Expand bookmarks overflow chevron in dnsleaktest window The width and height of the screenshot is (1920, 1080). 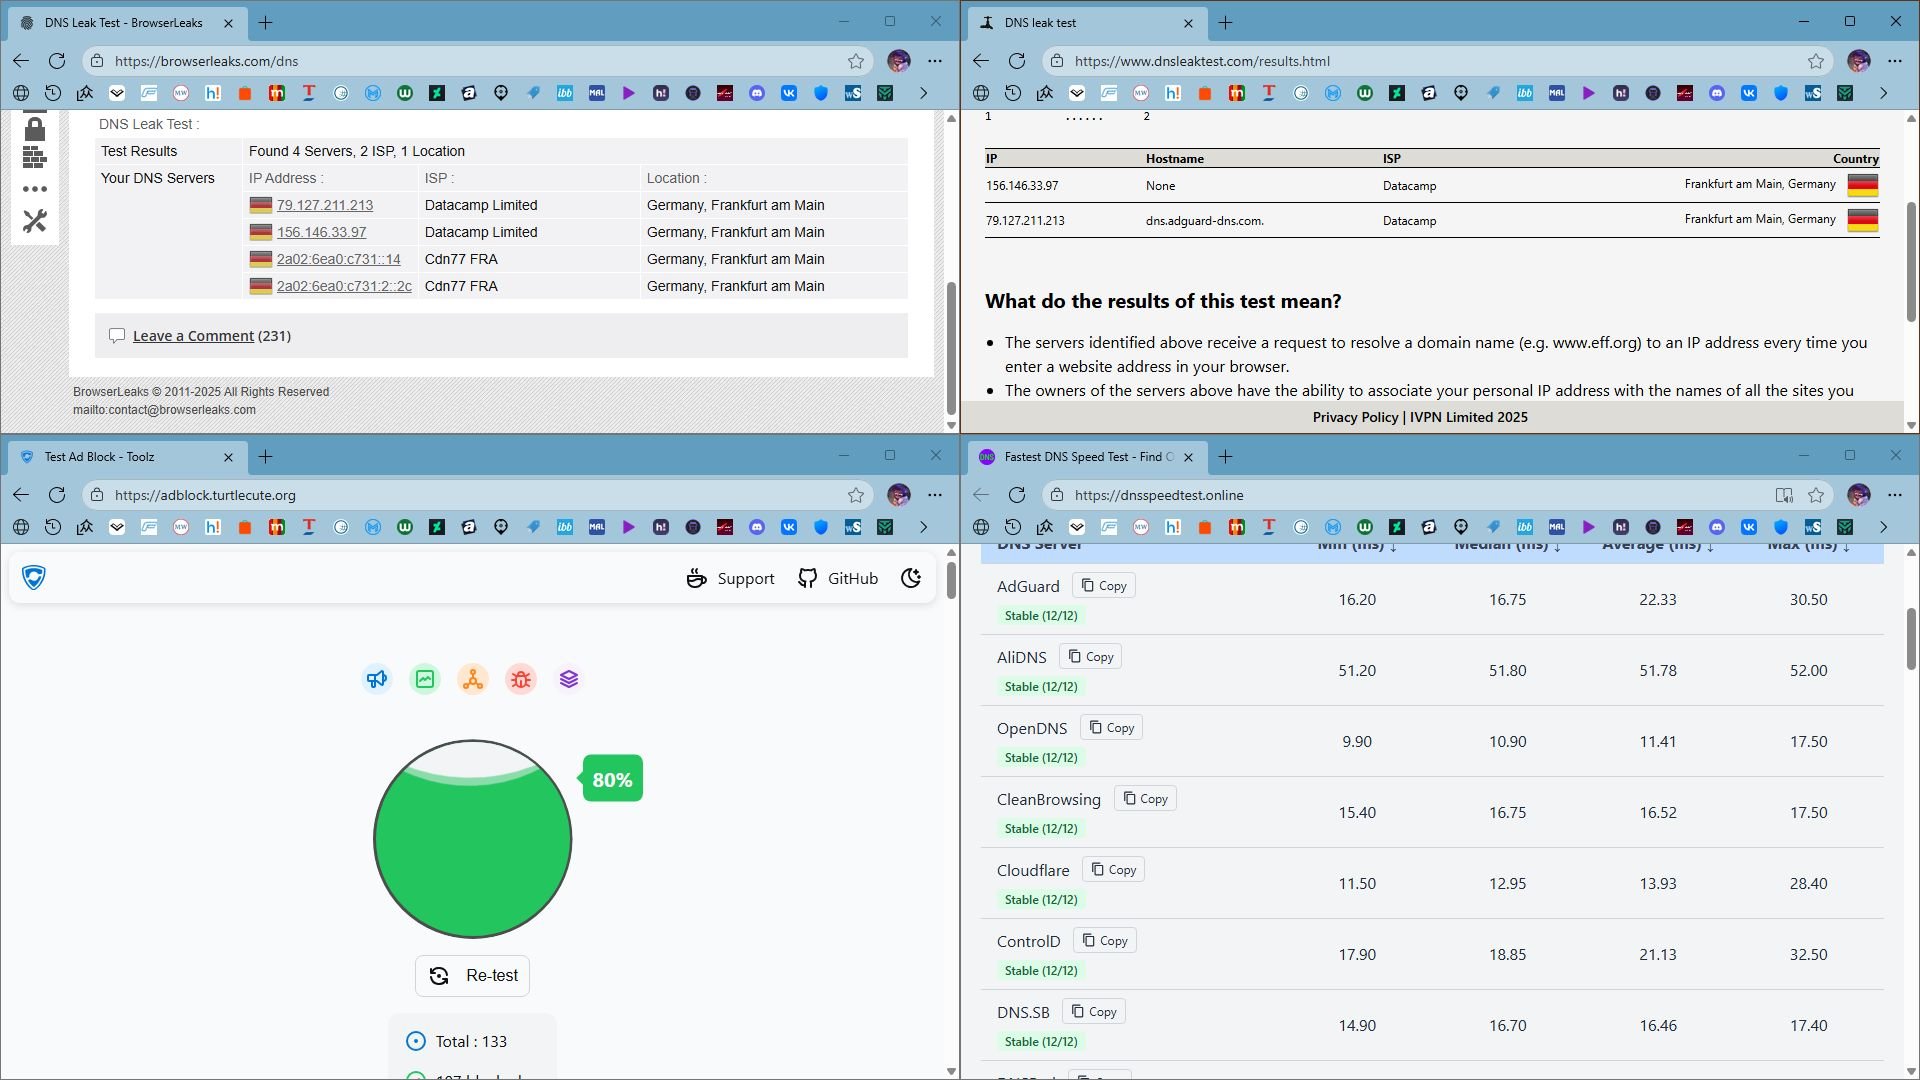coord(1883,93)
